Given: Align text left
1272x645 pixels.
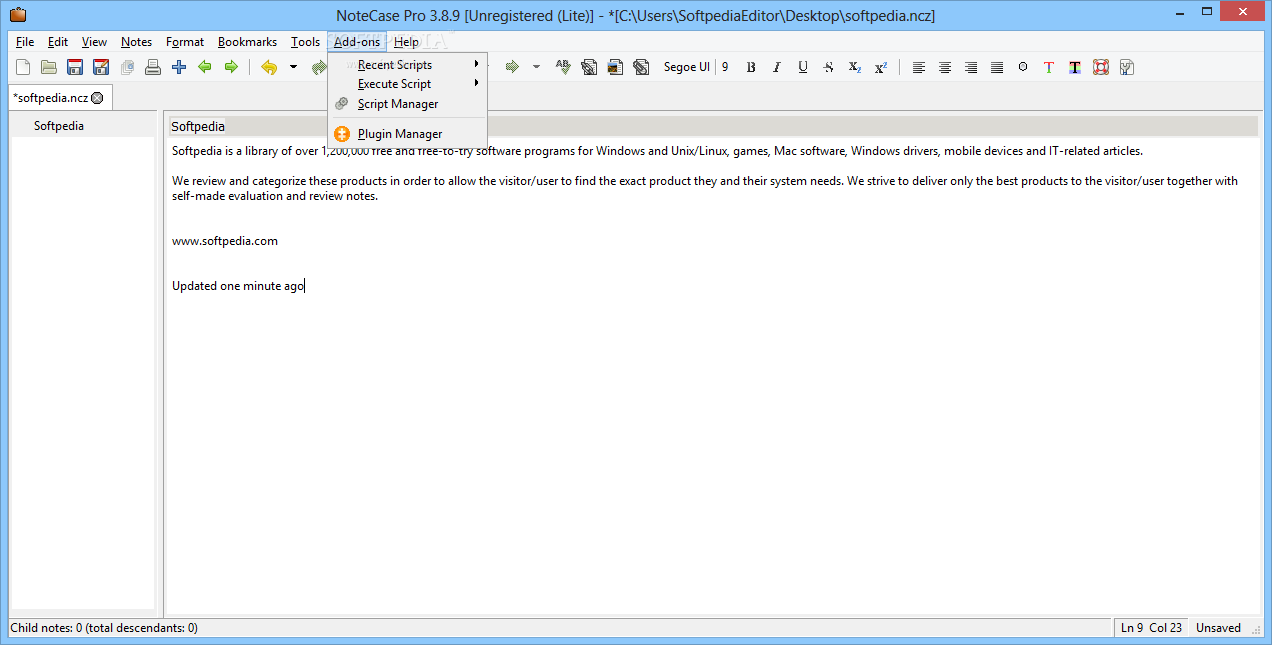Looking at the screenshot, I should (x=919, y=67).
